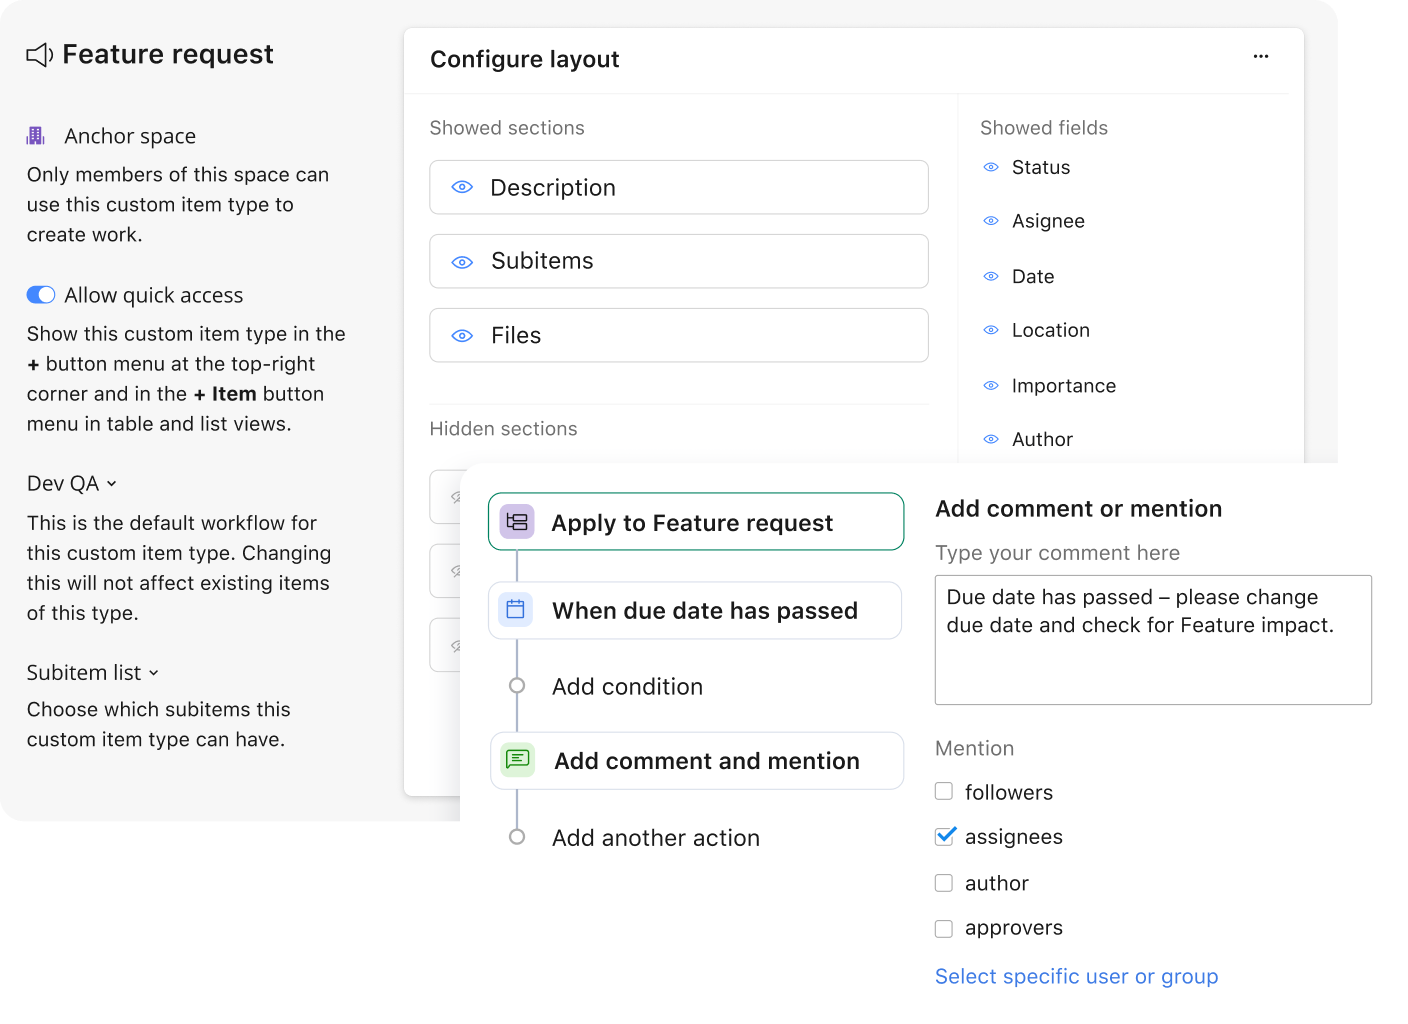Viewport: 1408px width, 1024px height.
Task: Enable the approvers checkbox
Action: coord(944,928)
